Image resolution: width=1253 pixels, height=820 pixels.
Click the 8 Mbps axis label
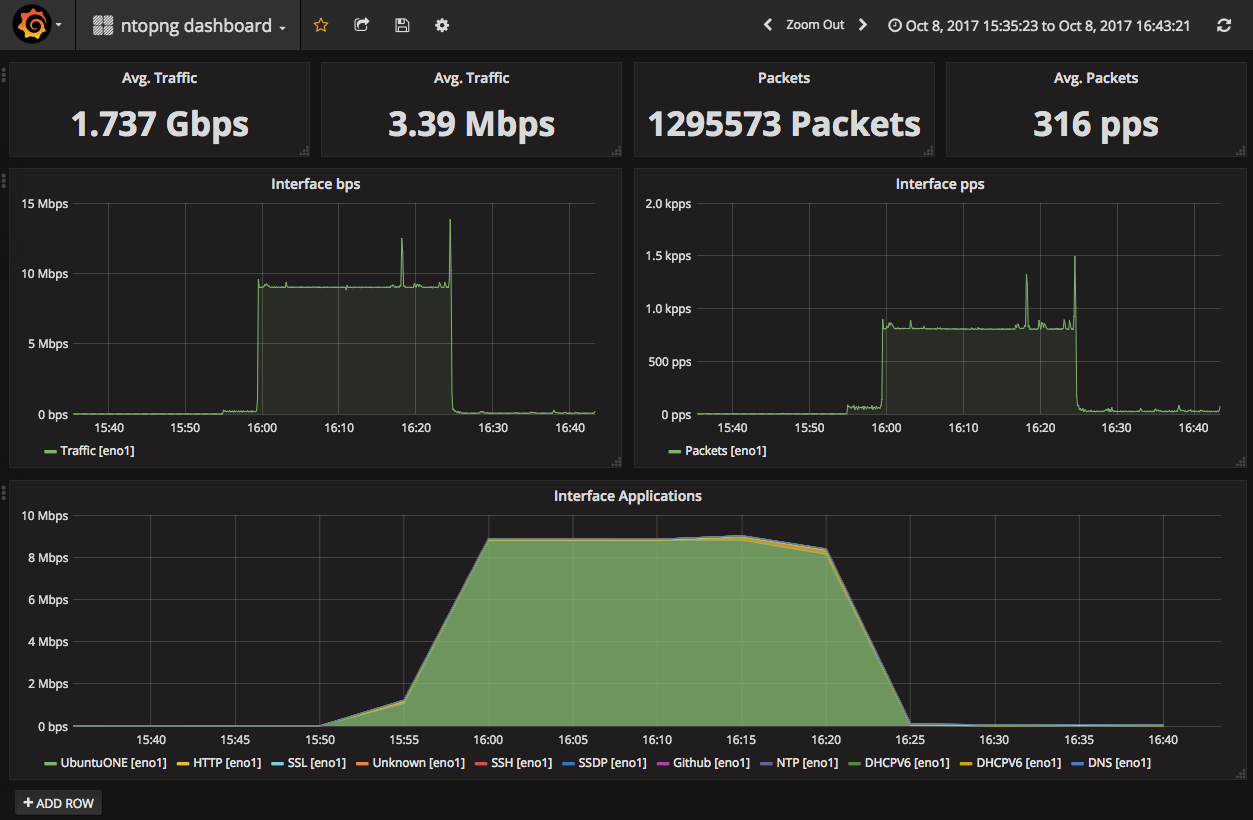[46, 558]
